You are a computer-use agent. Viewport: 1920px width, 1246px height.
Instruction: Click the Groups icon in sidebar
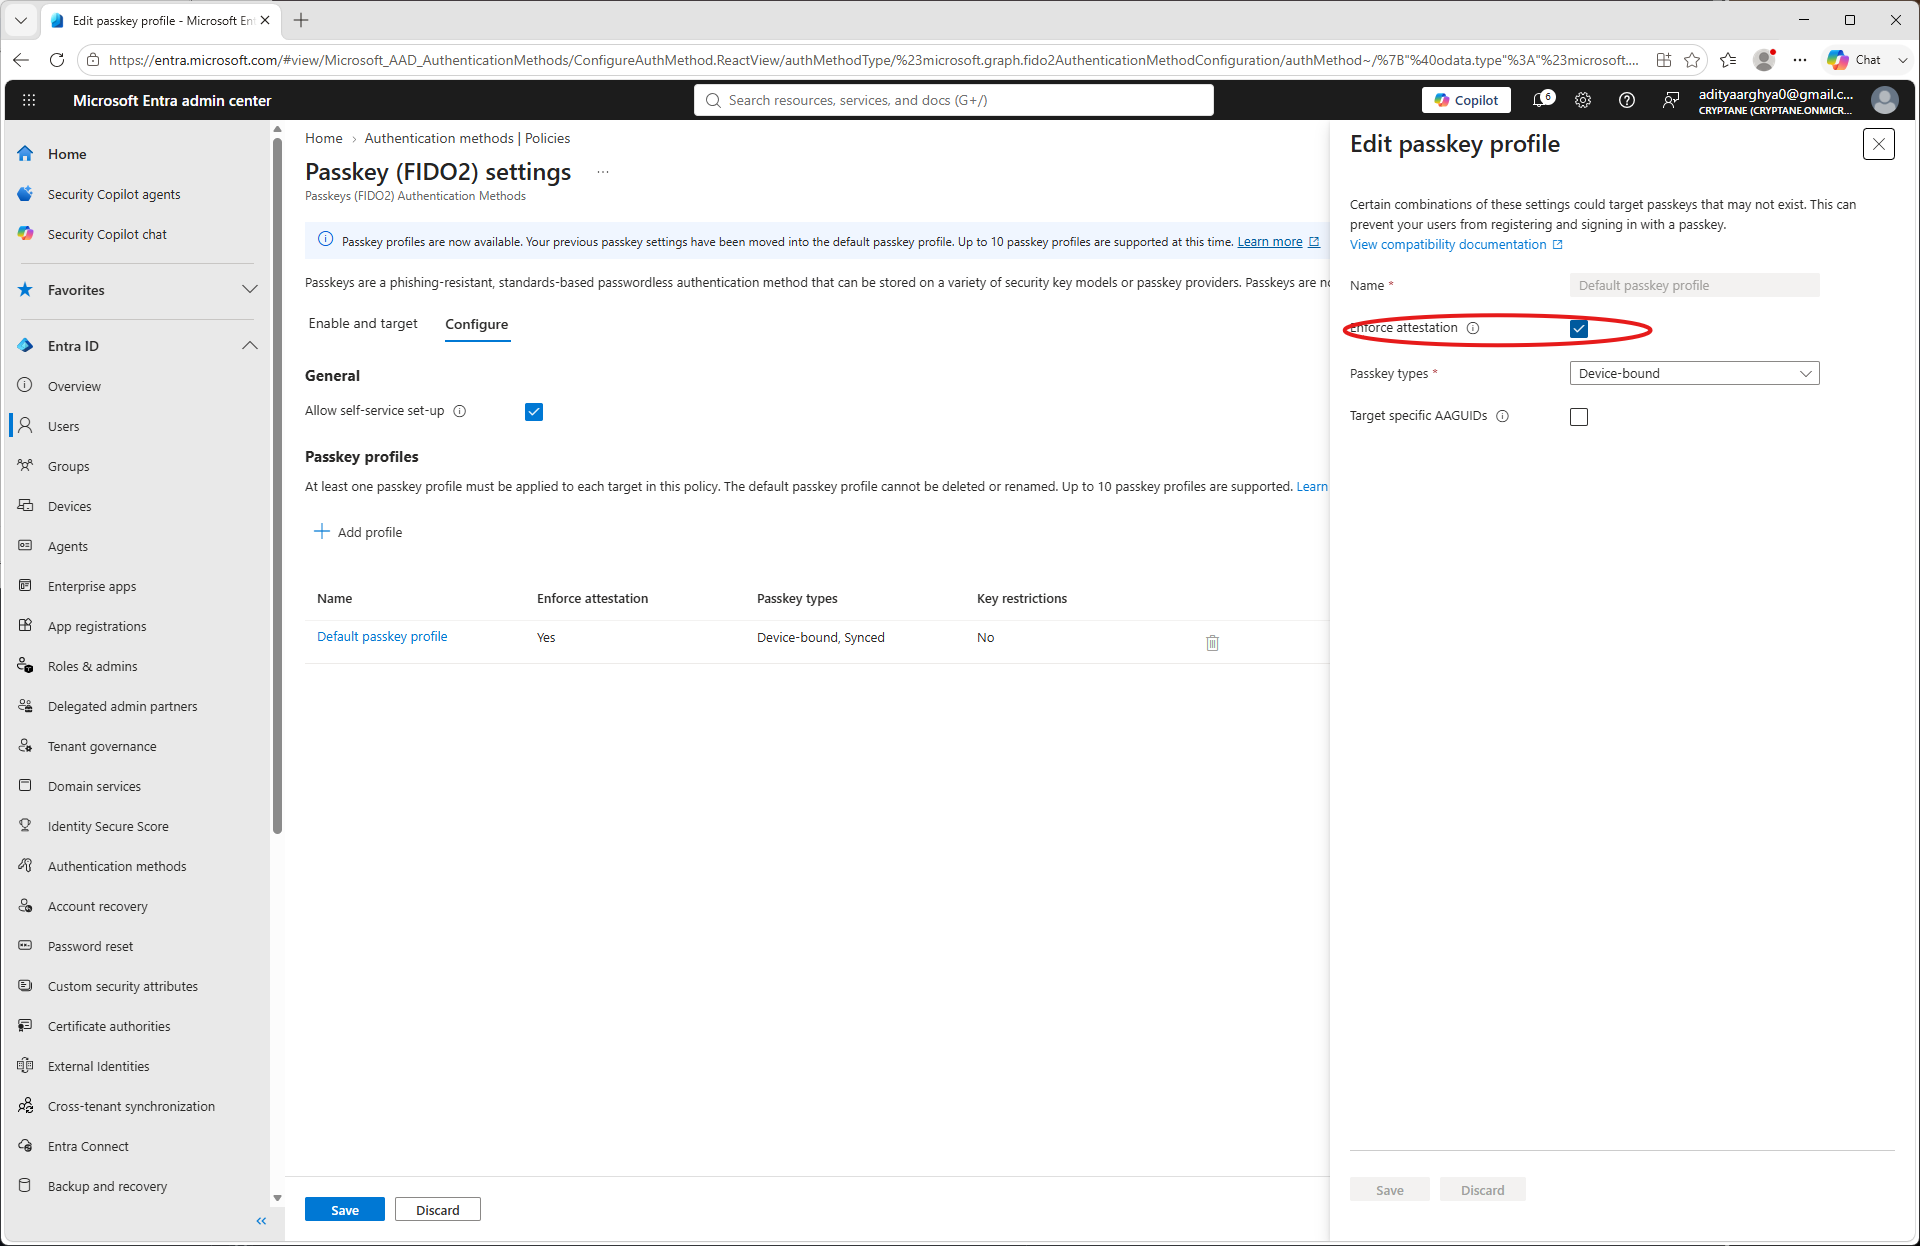pos(26,465)
